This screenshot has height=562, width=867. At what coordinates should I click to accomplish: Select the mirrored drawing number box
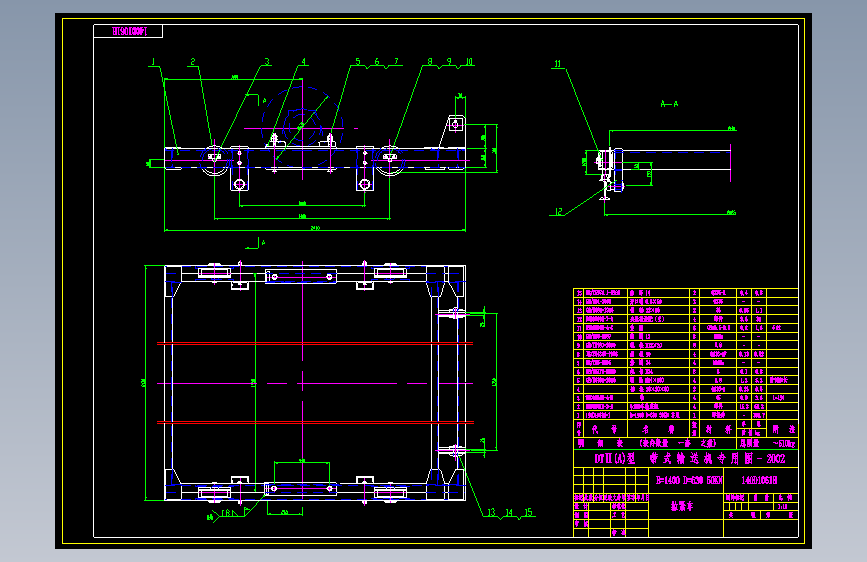coord(128,31)
